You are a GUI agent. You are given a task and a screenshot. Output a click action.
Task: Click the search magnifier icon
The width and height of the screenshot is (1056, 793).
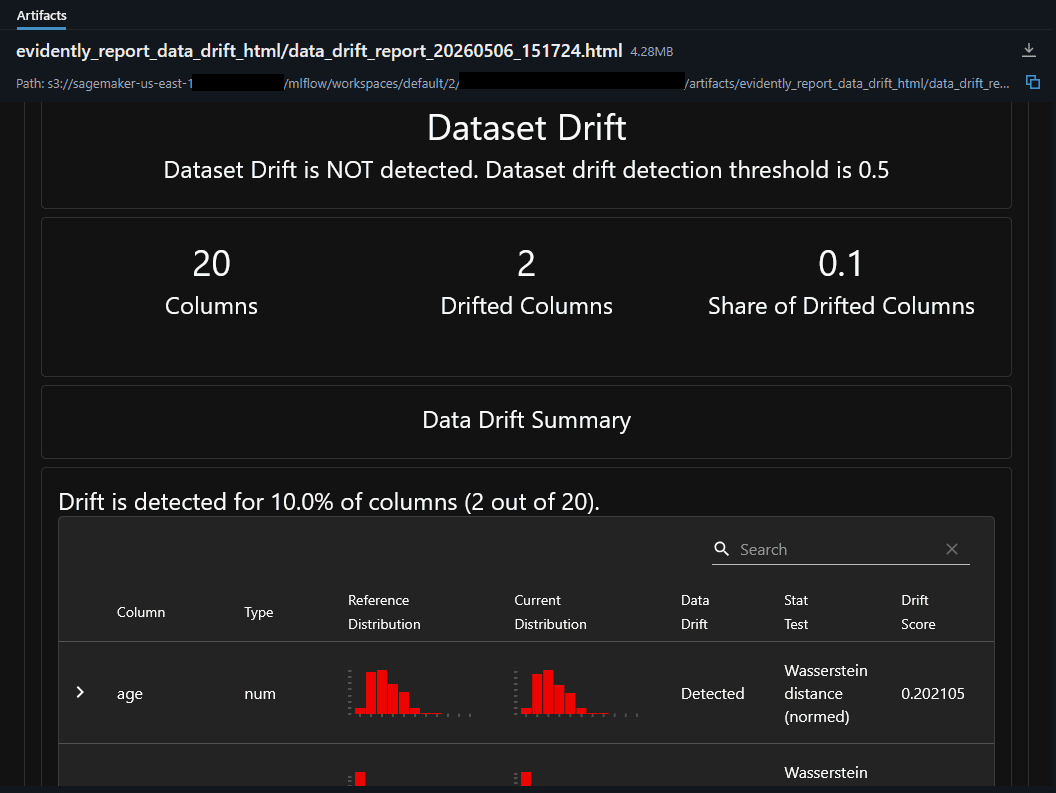coord(721,549)
